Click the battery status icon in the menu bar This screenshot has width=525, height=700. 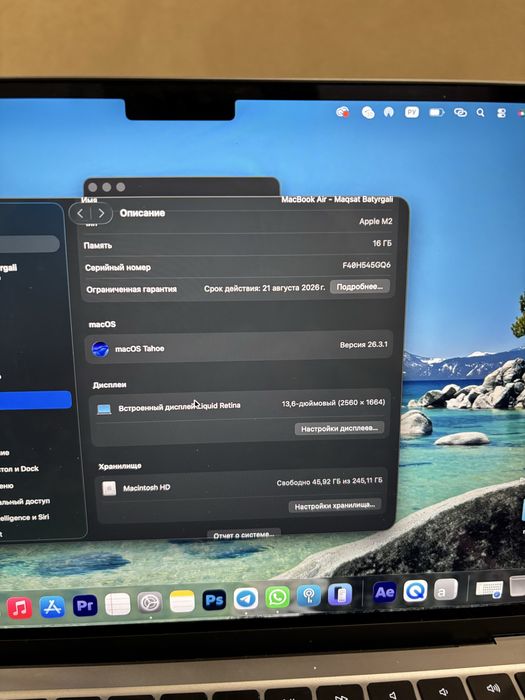coord(436,112)
